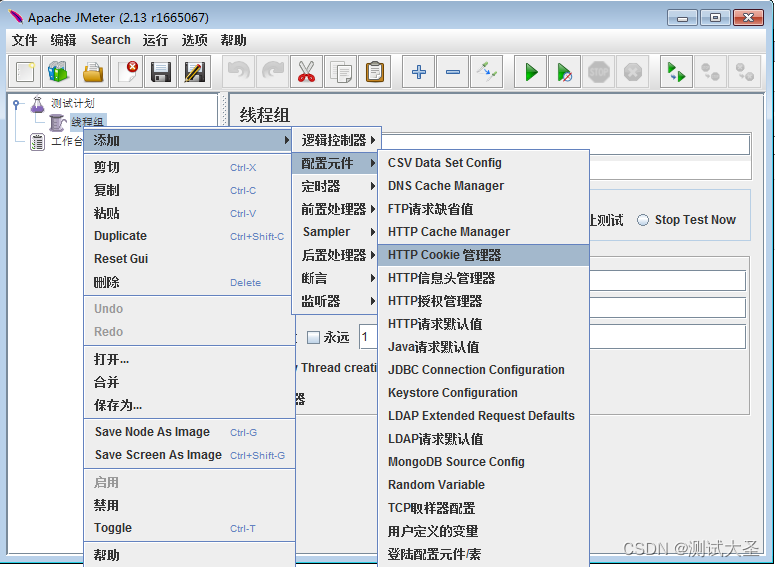
Task: Click the loop count field showing 1
Action: [x=368, y=338]
